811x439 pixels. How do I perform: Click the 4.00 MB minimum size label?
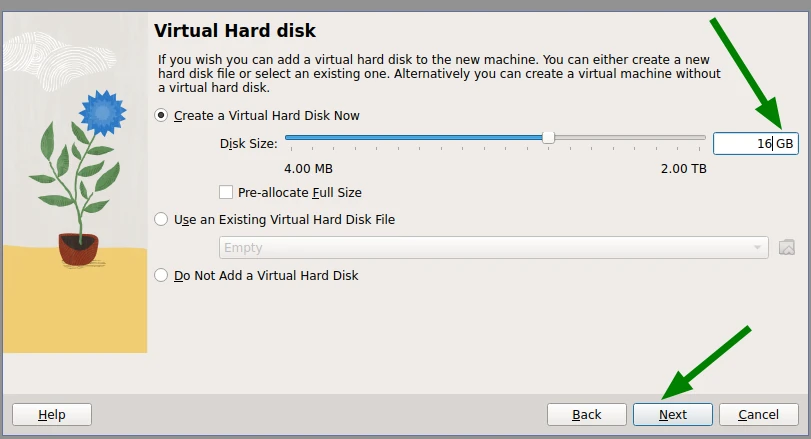click(308, 168)
